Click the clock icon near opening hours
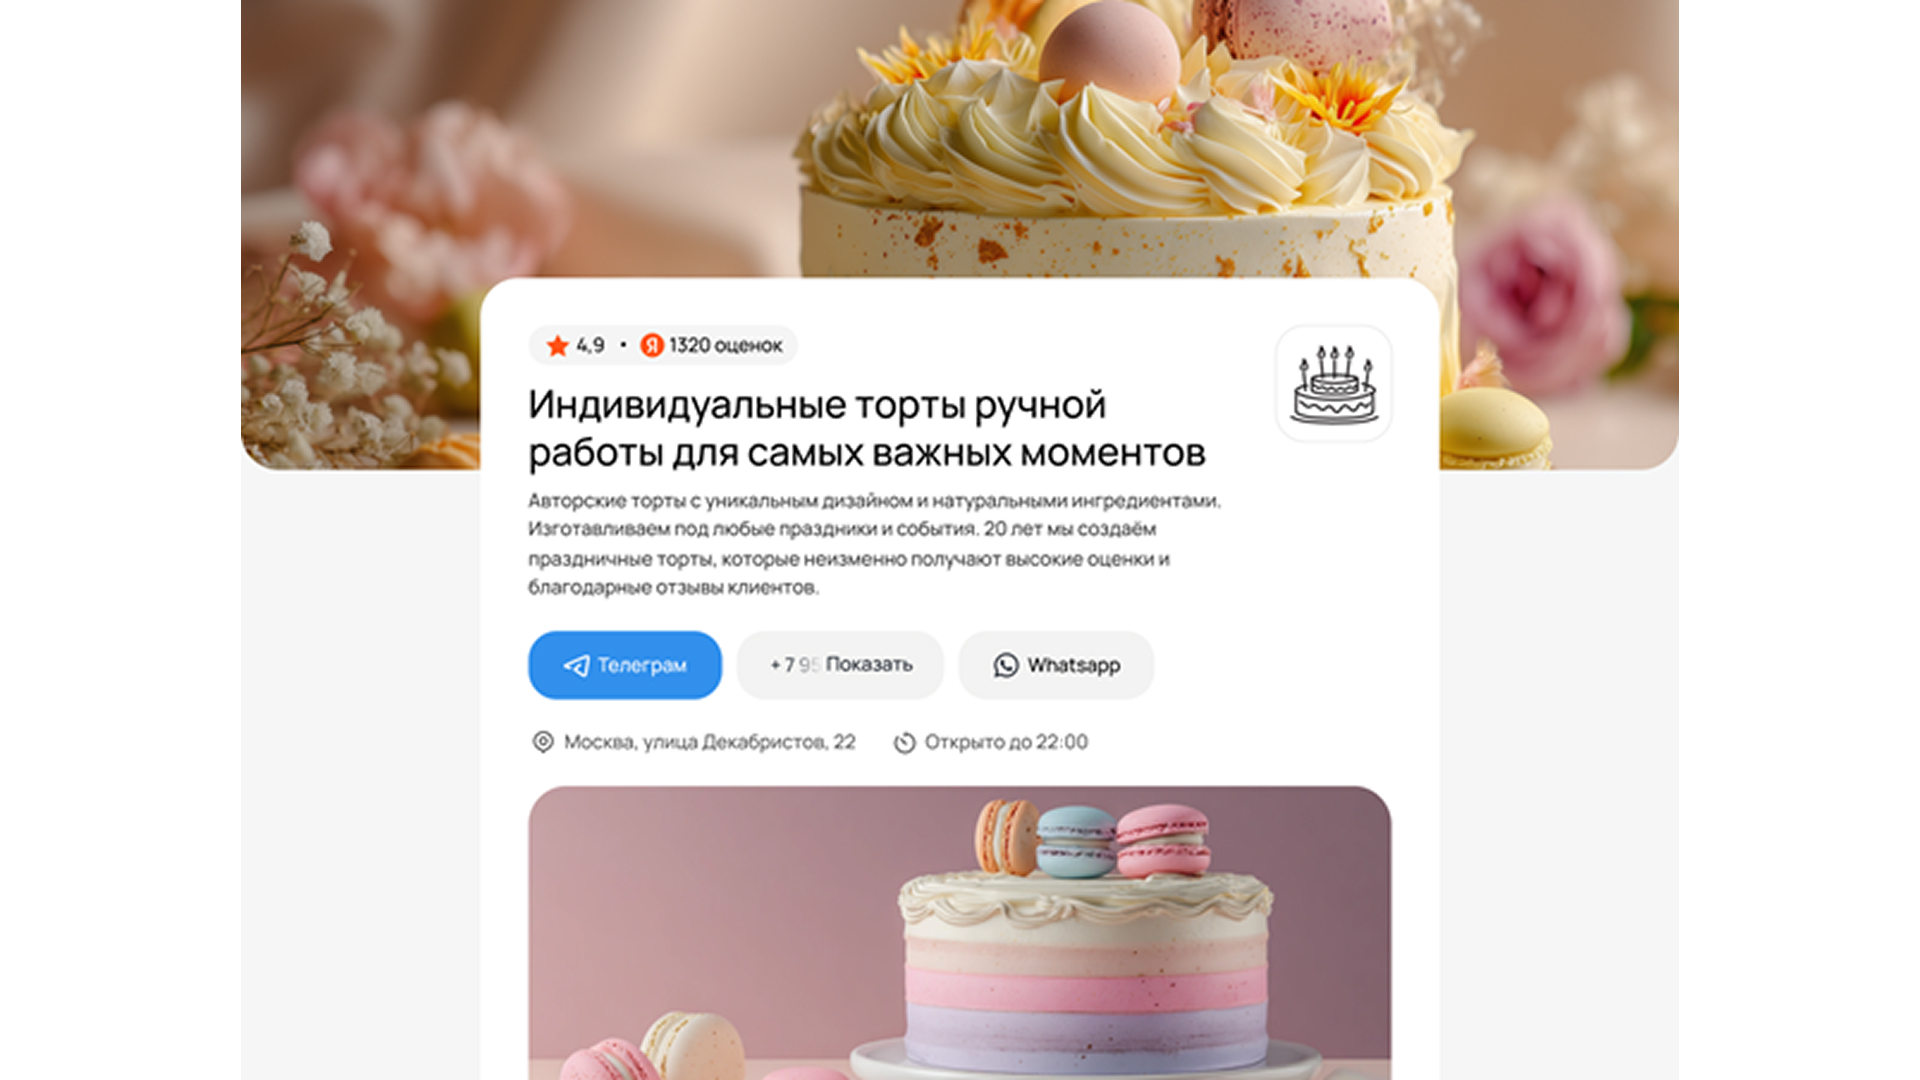Image resolution: width=1920 pixels, height=1080 pixels. (904, 742)
